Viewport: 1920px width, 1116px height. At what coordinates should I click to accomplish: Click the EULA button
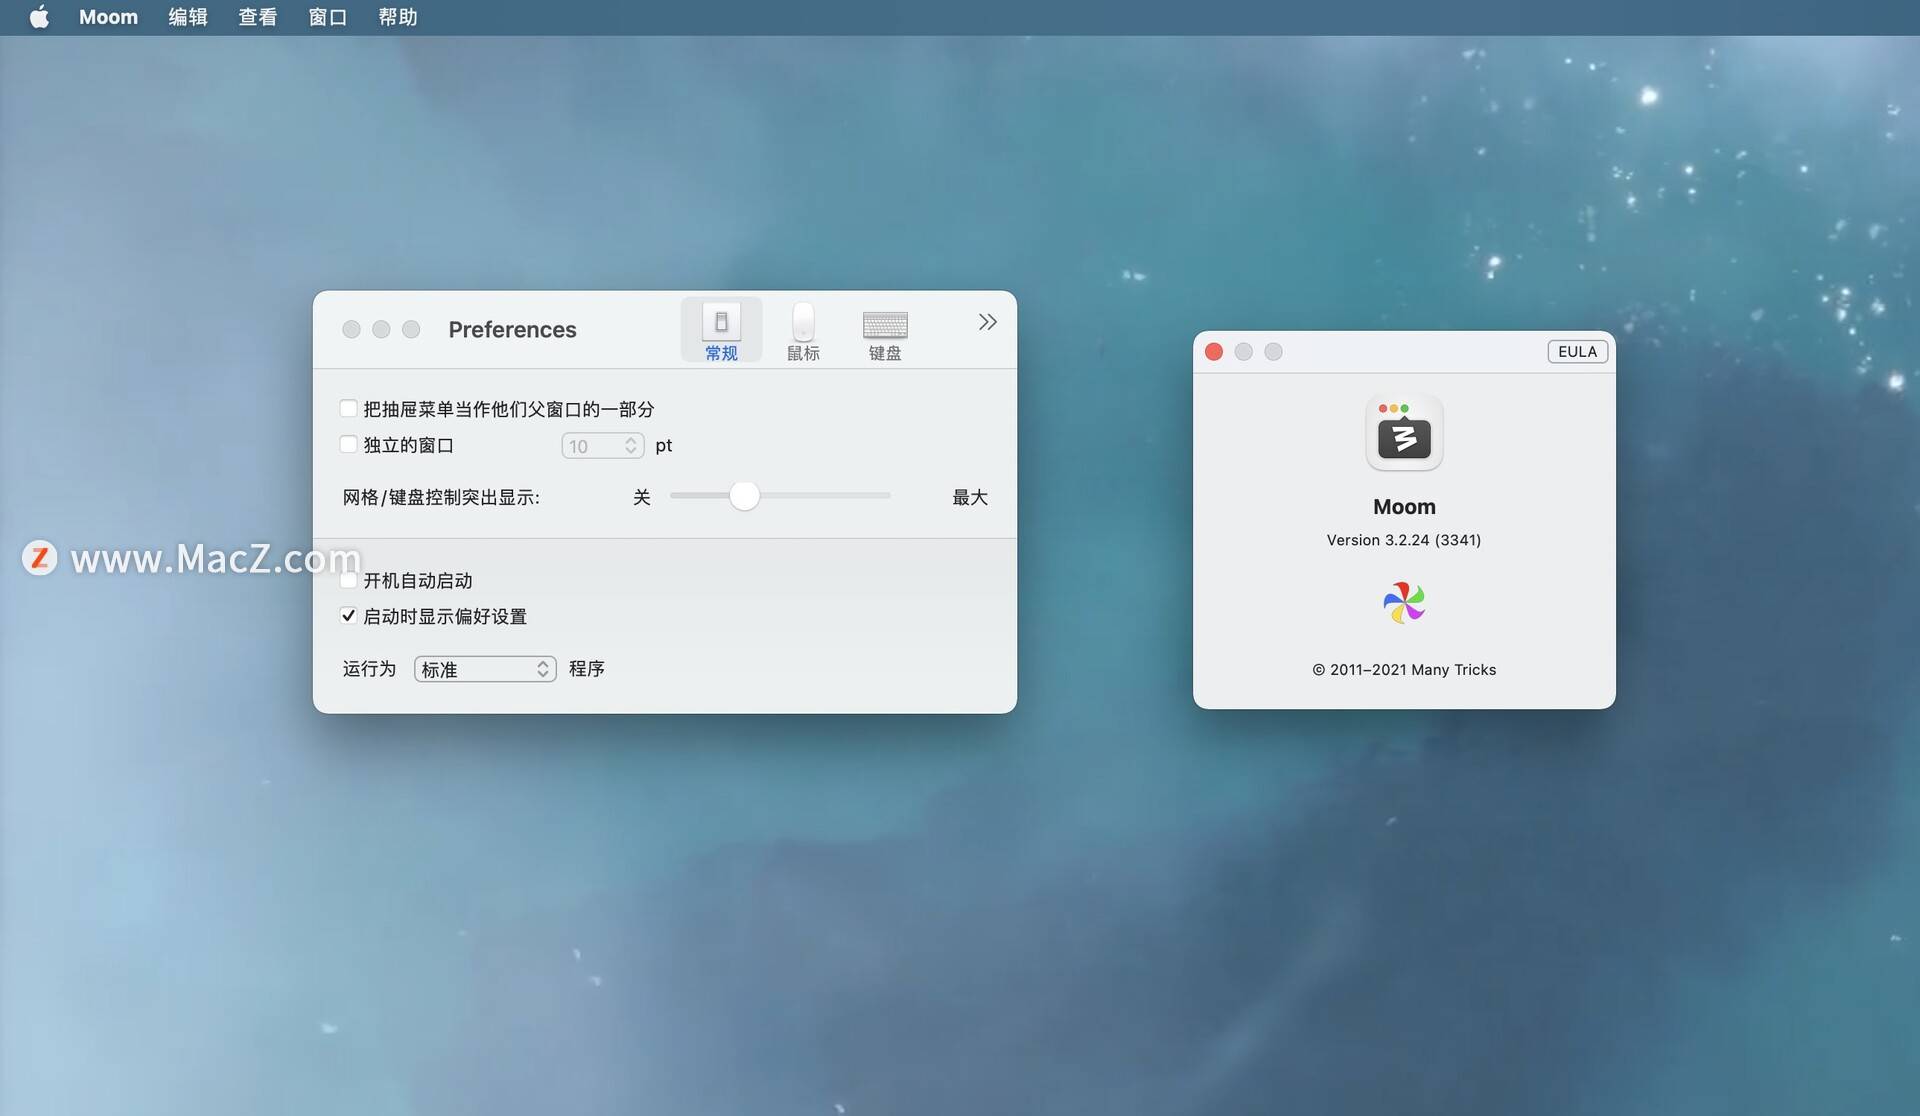pyautogui.click(x=1577, y=352)
